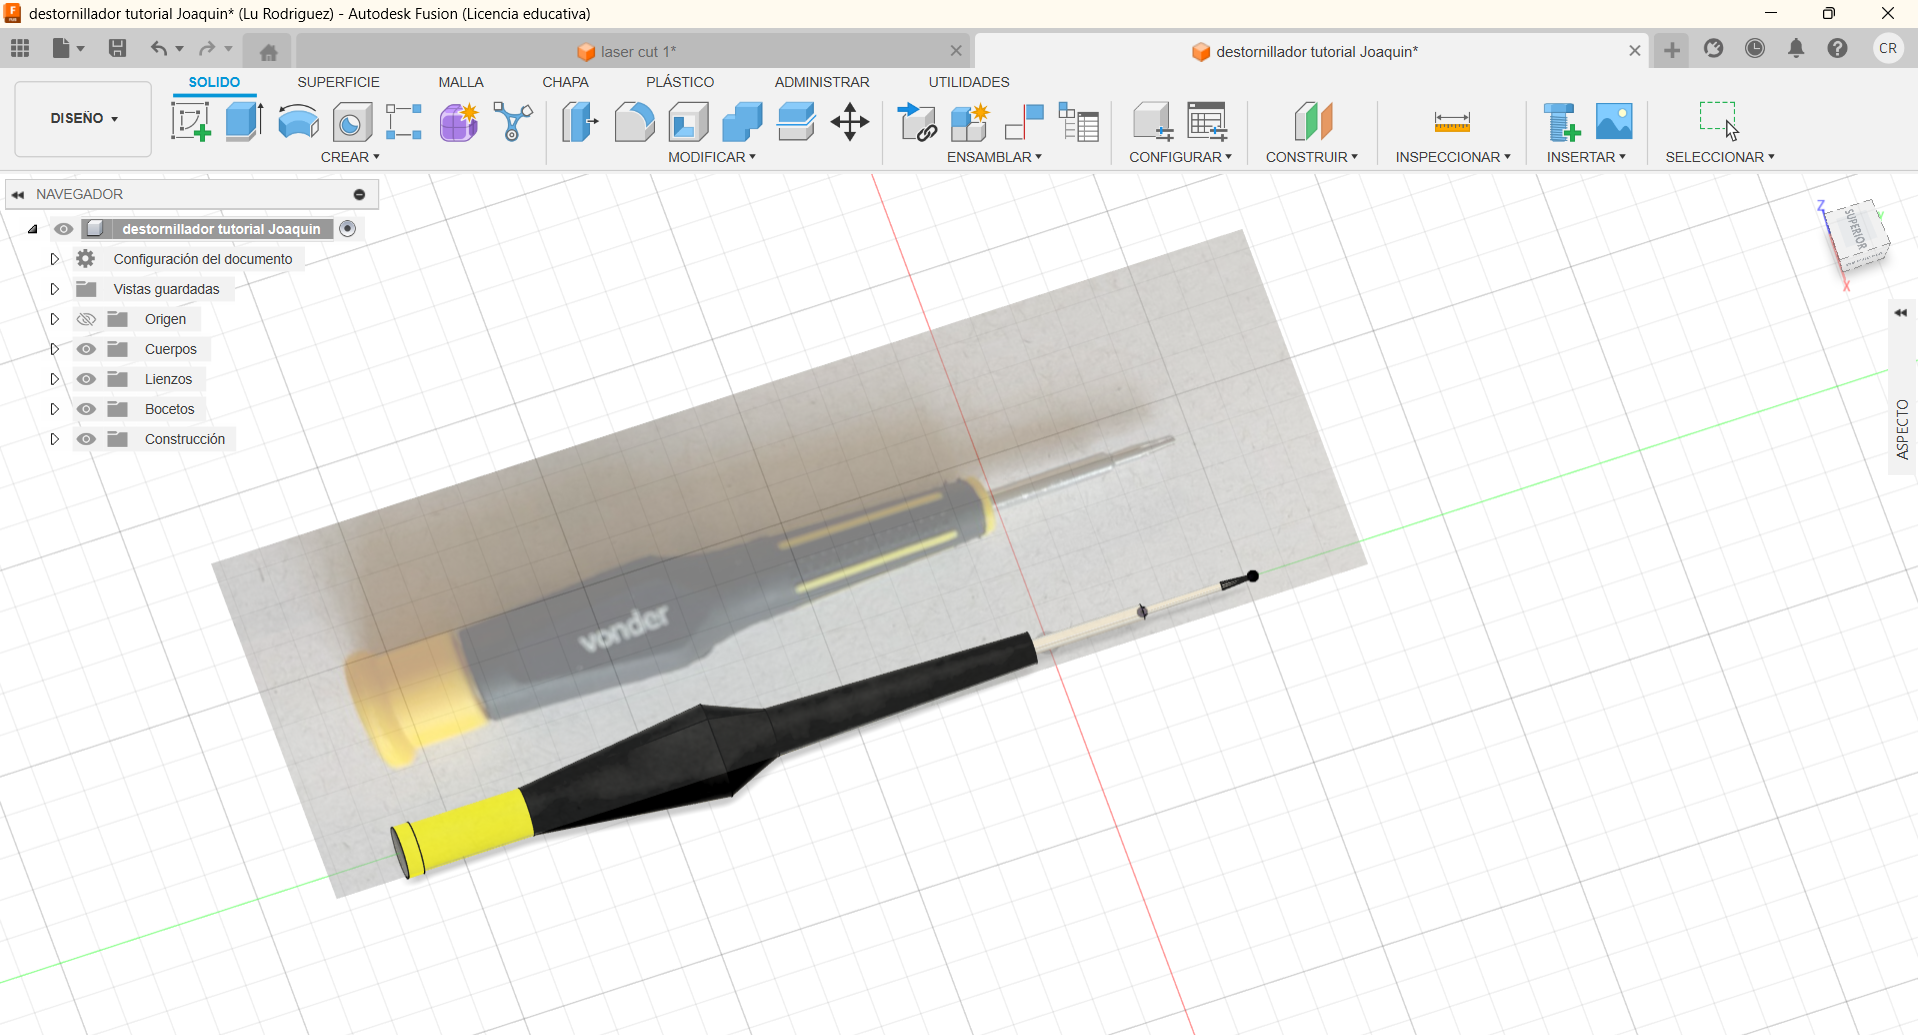Click the Save disk icon
This screenshot has height=1035, width=1918.
click(x=117, y=49)
